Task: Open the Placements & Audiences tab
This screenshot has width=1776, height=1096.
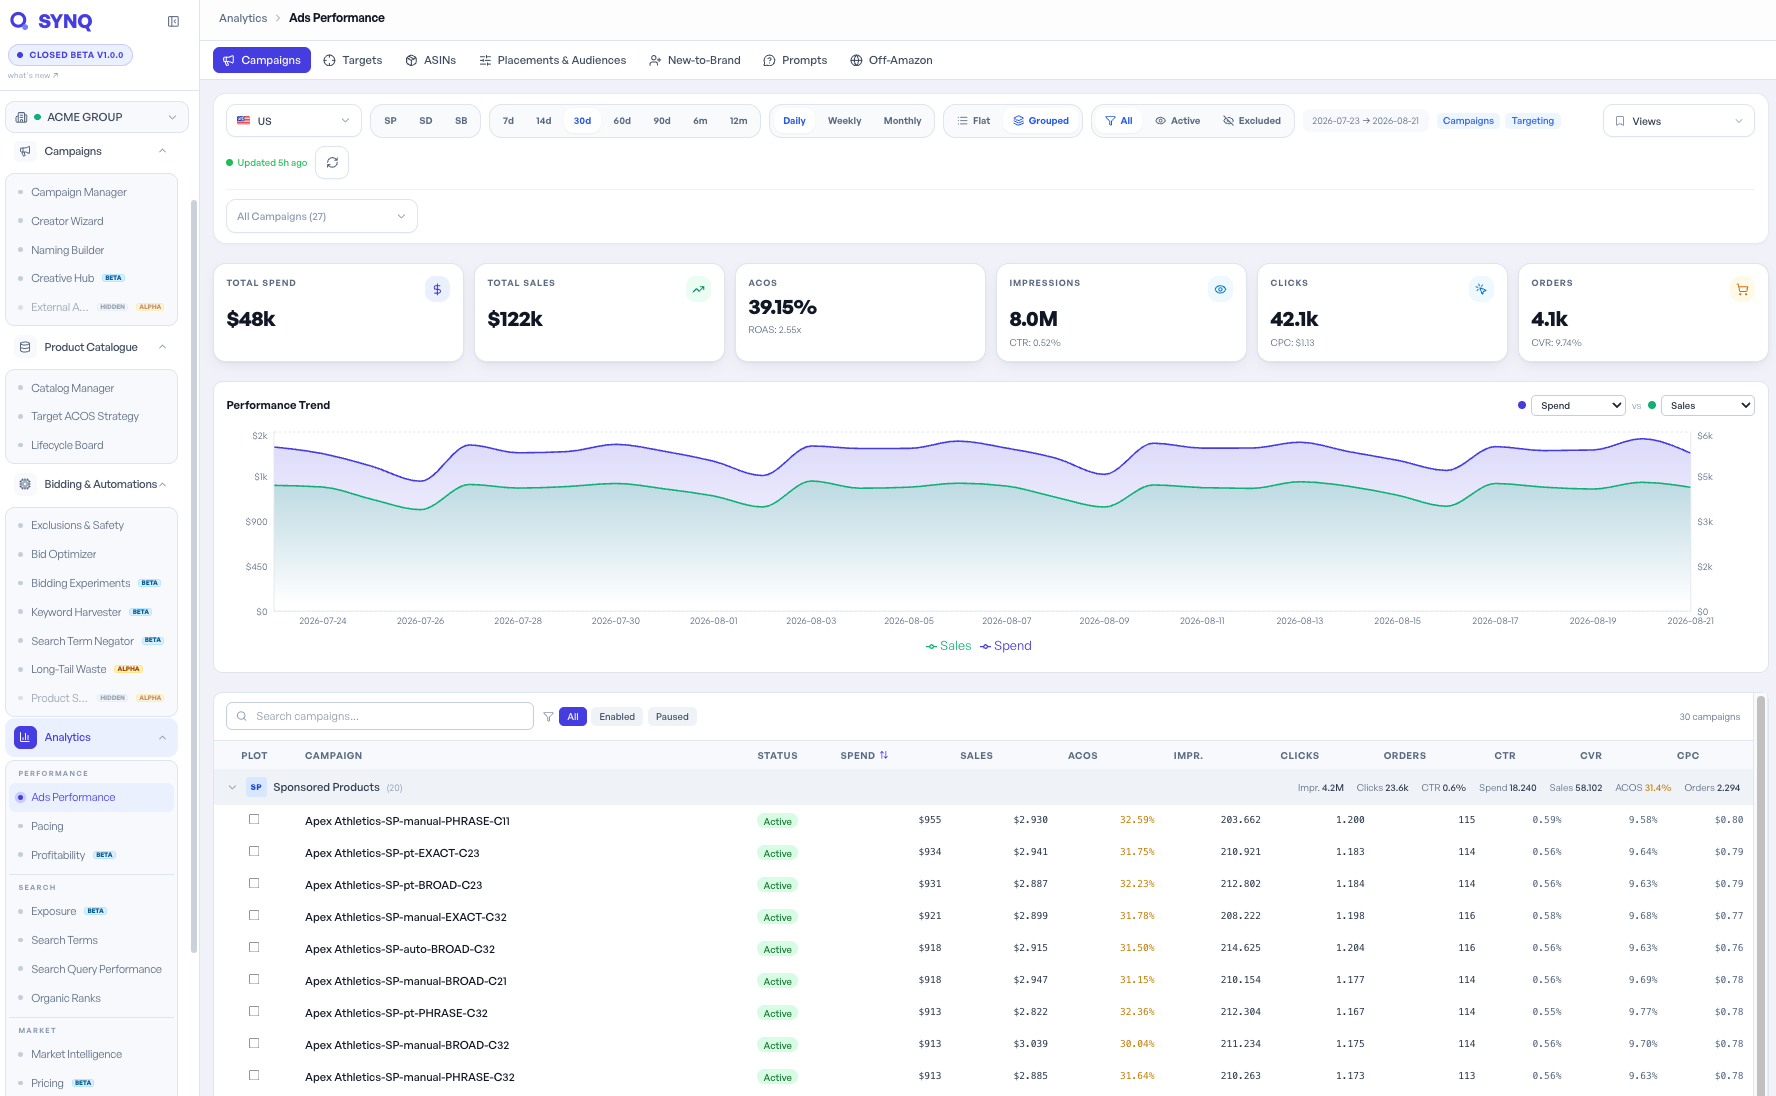Action: pyautogui.click(x=553, y=60)
